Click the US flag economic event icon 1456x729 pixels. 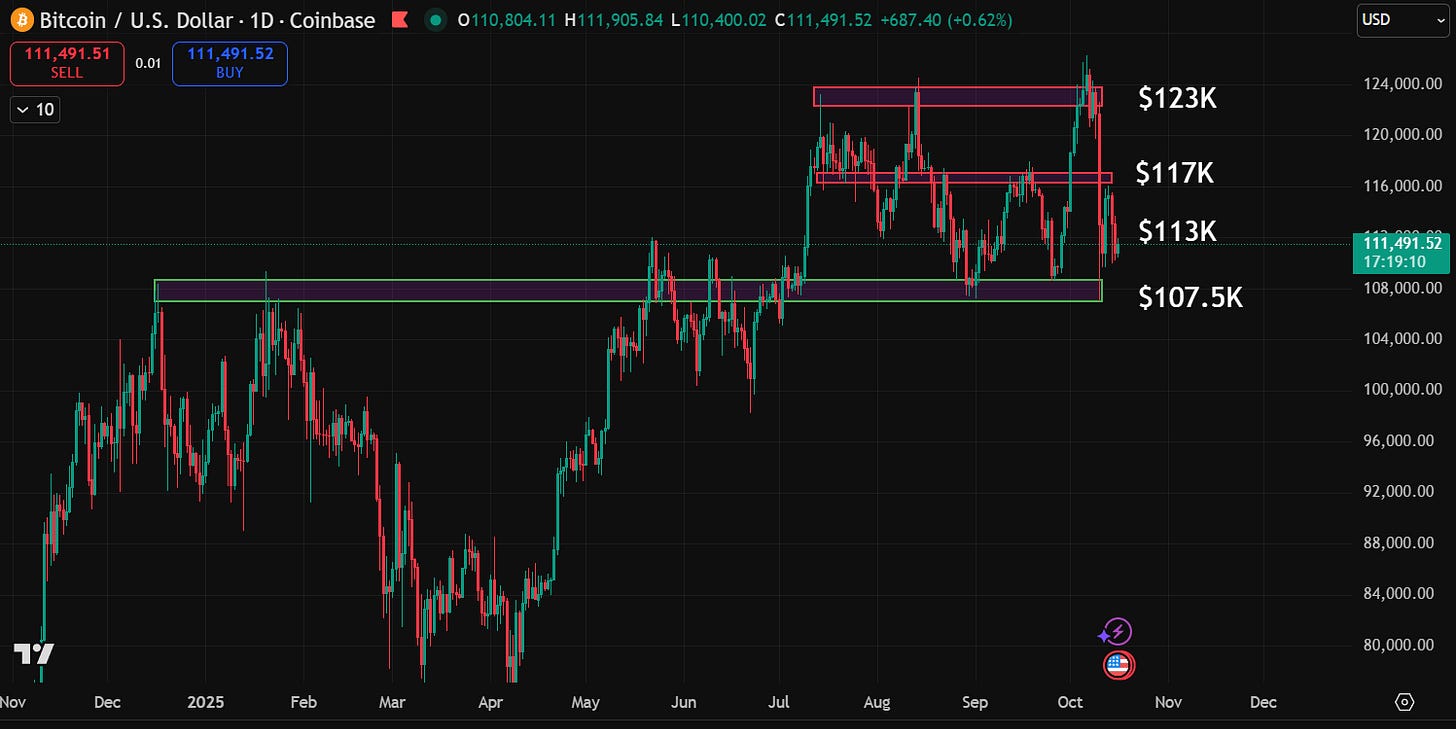1117,665
